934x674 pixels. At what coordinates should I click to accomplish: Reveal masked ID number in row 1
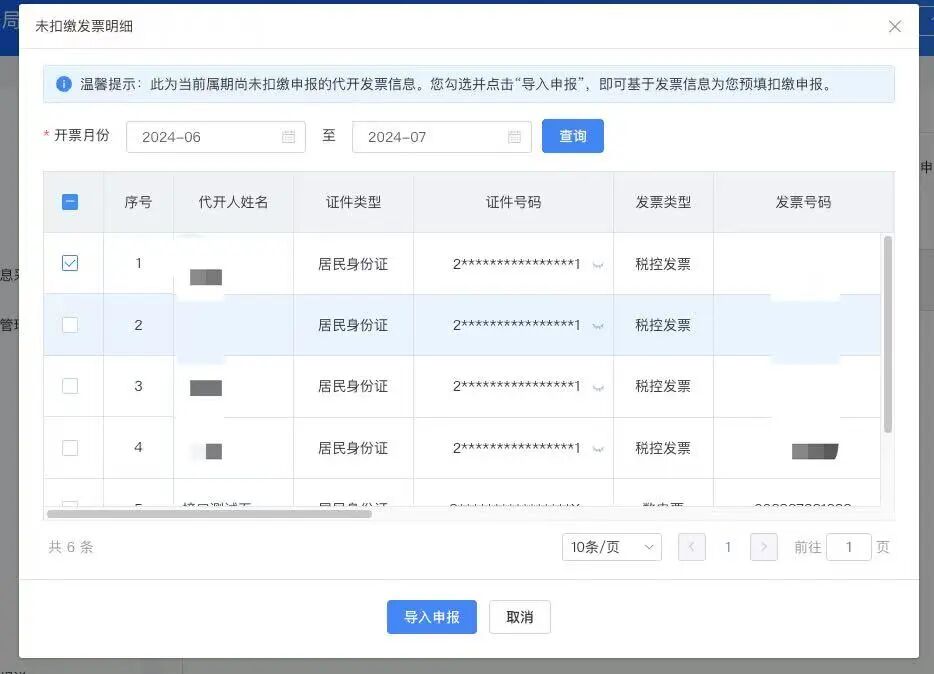598,265
